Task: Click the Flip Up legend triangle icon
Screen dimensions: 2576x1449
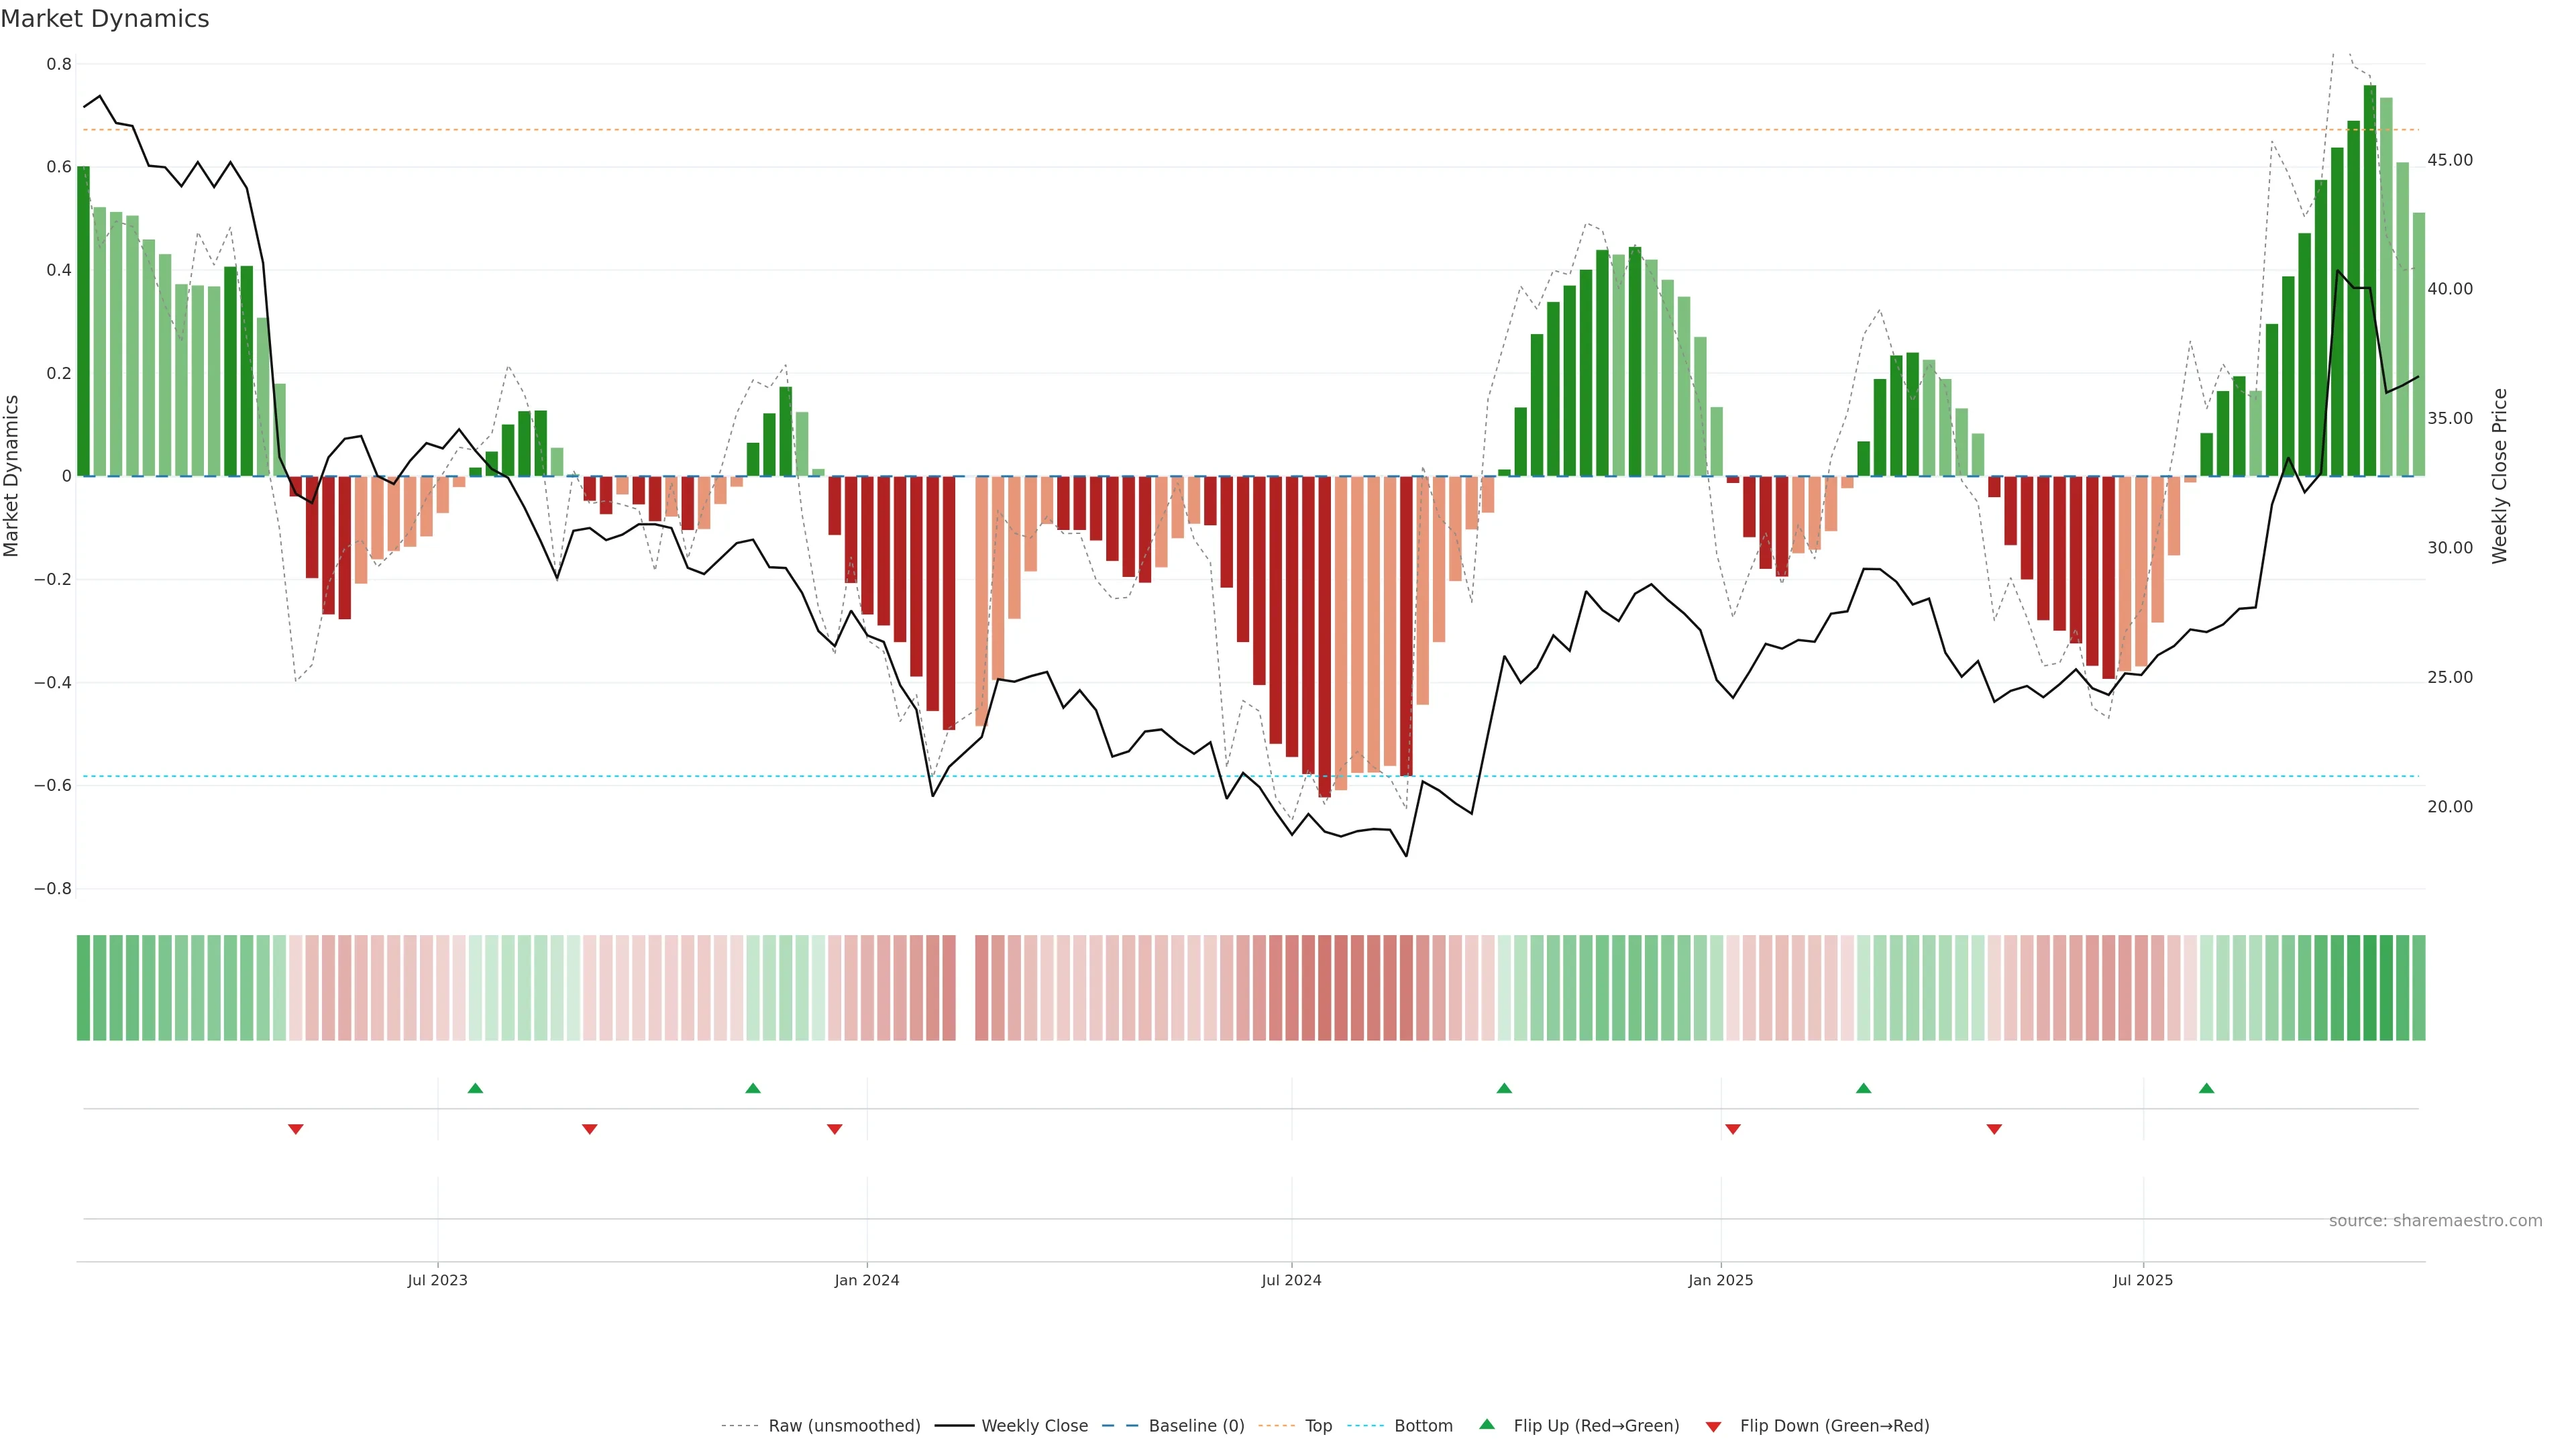Action: (x=1487, y=1424)
